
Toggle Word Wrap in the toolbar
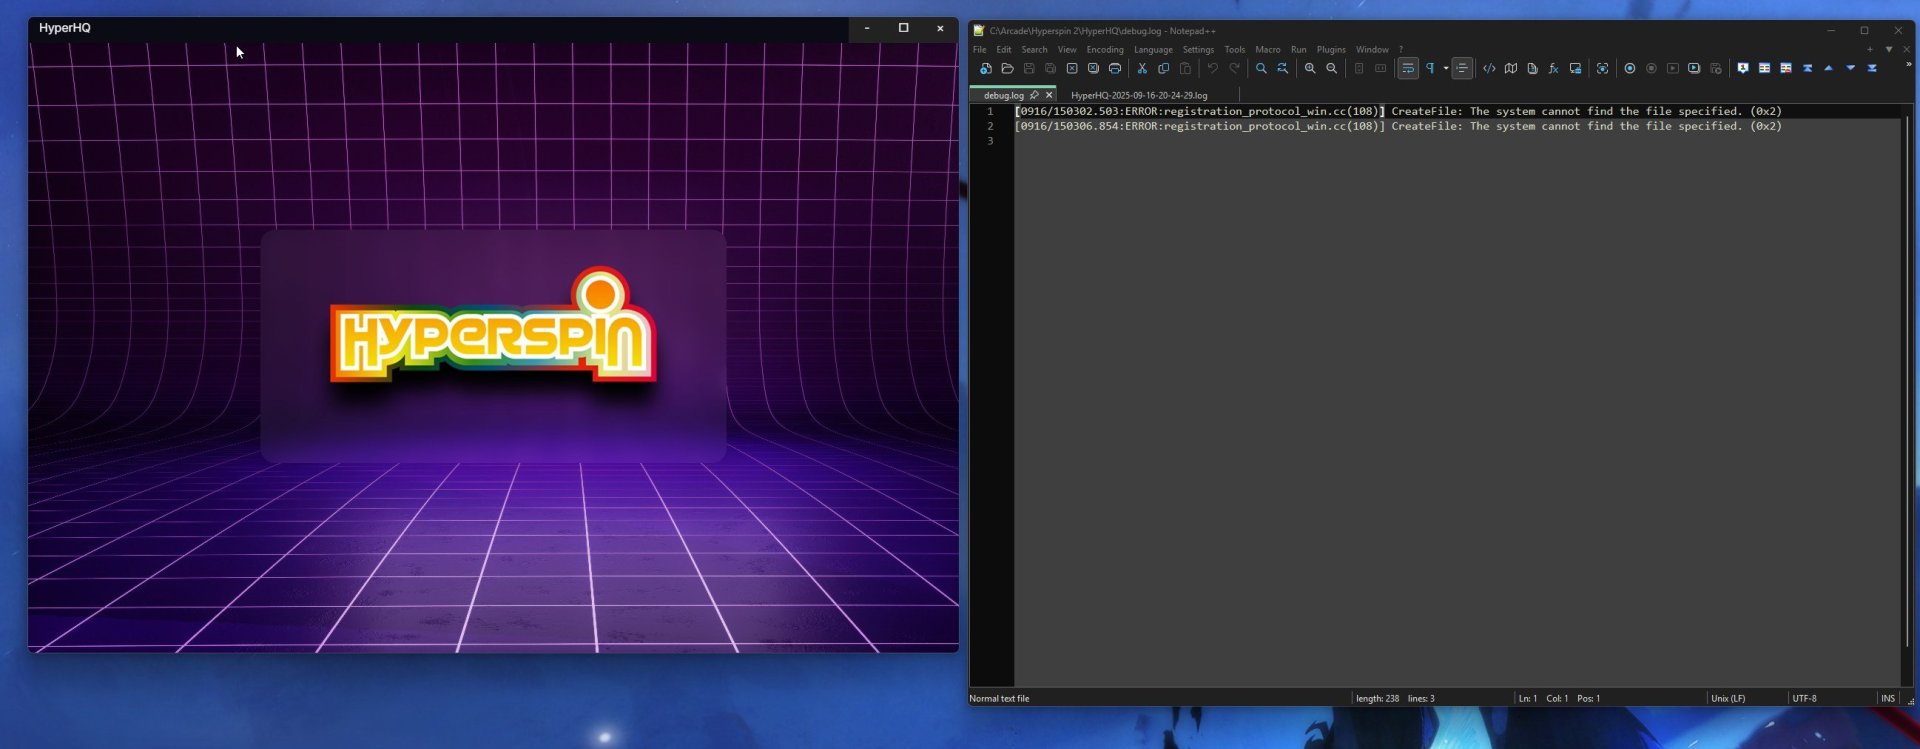[1408, 69]
